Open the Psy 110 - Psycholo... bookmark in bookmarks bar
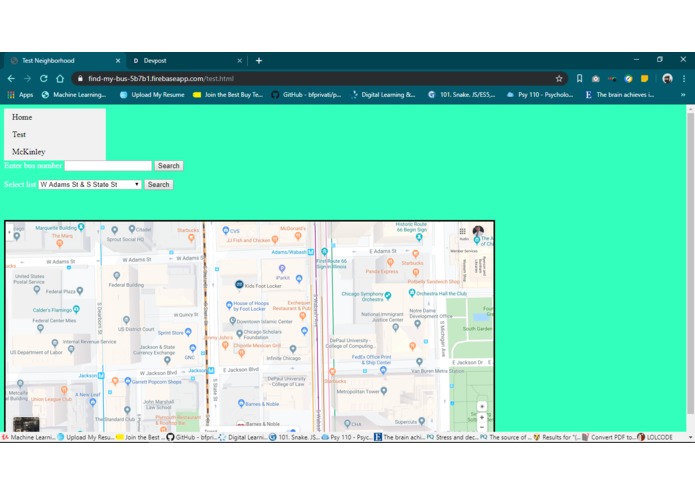695x494 pixels. (x=540, y=94)
